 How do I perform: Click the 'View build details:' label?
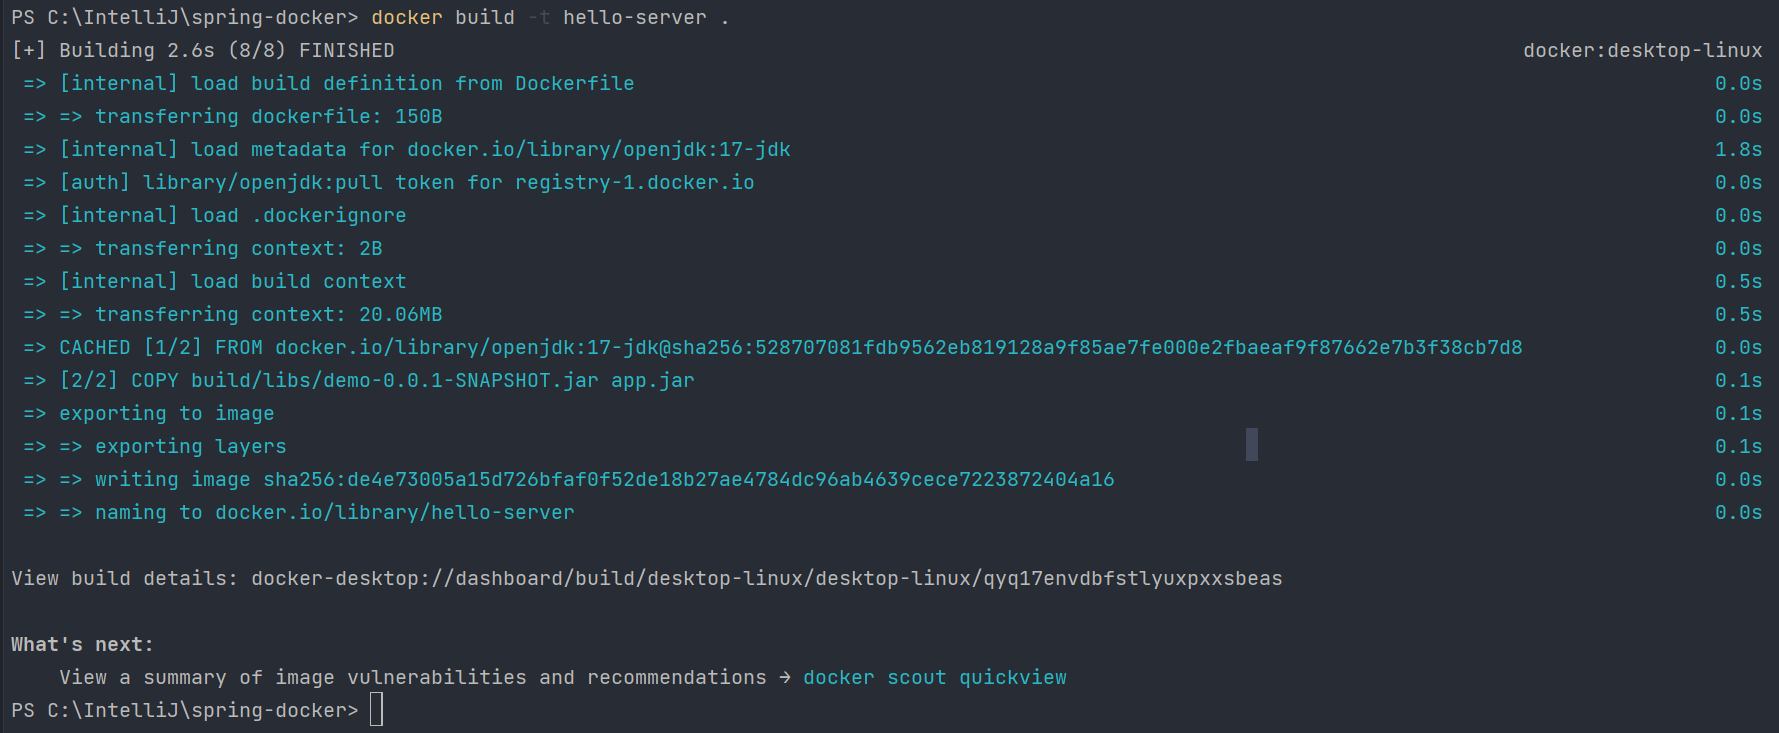(125, 579)
